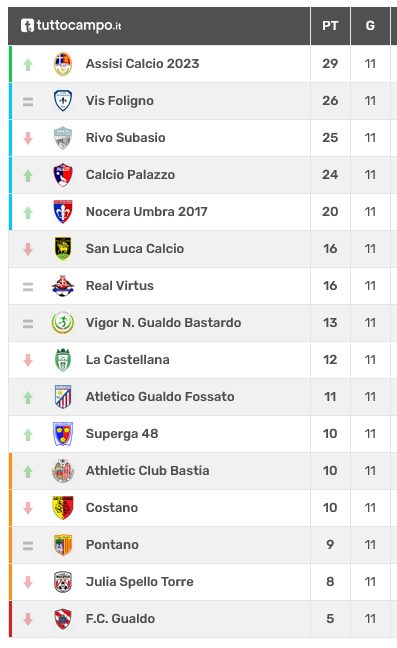
Task: Click the Assisi Calcio 2023 team crest
Action: (x=63, y=64)
